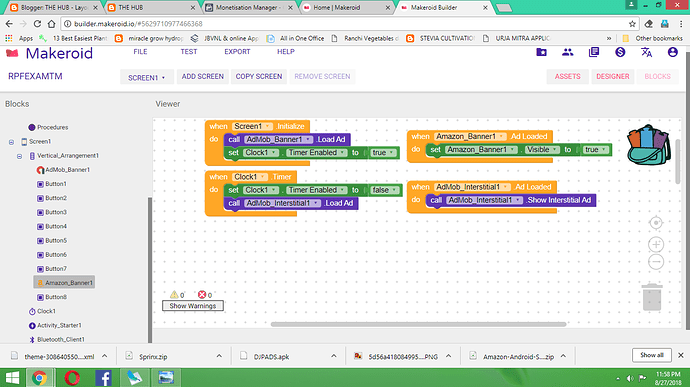Click Show all downloads
Screen dimensions: 690x387
(x=652, y=355)
